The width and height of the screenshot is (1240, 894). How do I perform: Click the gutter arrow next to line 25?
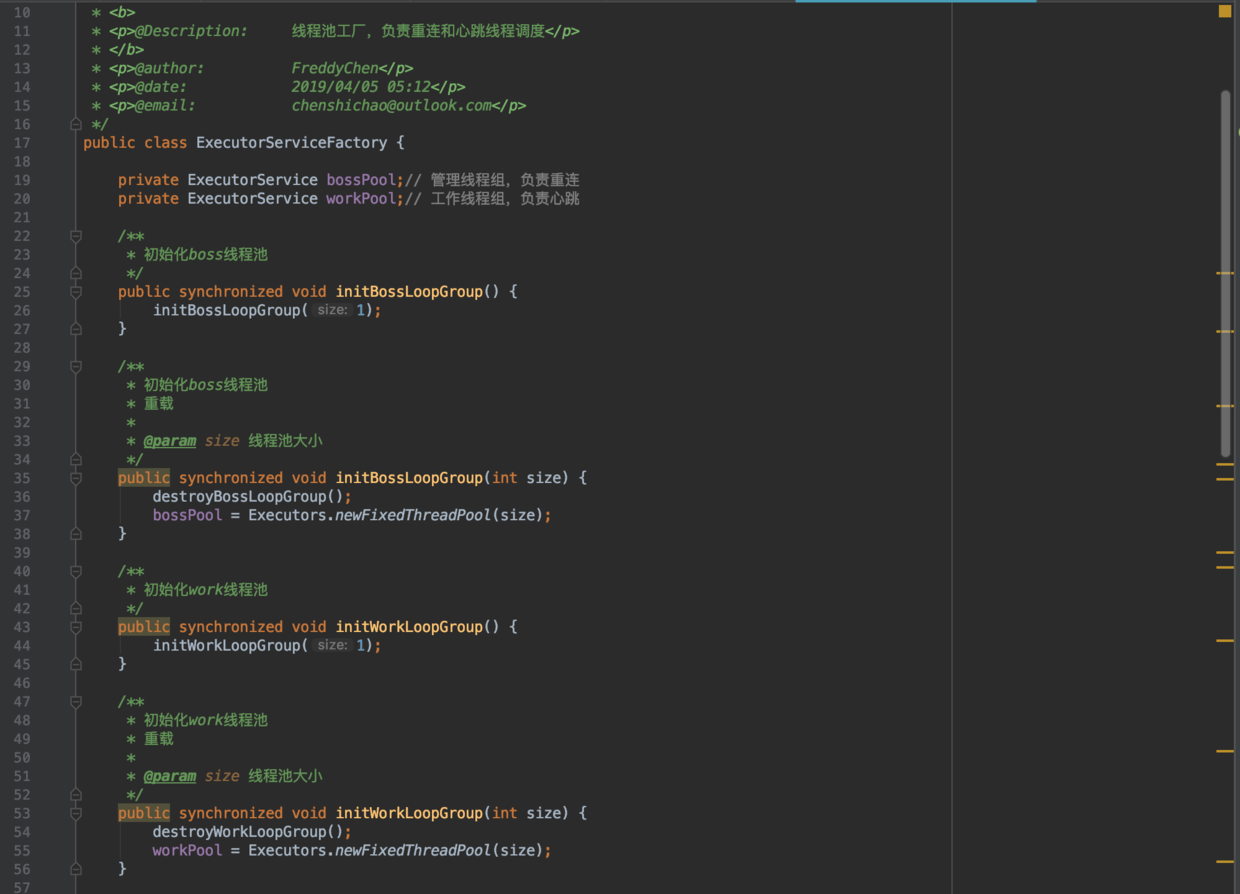[75, 292]
